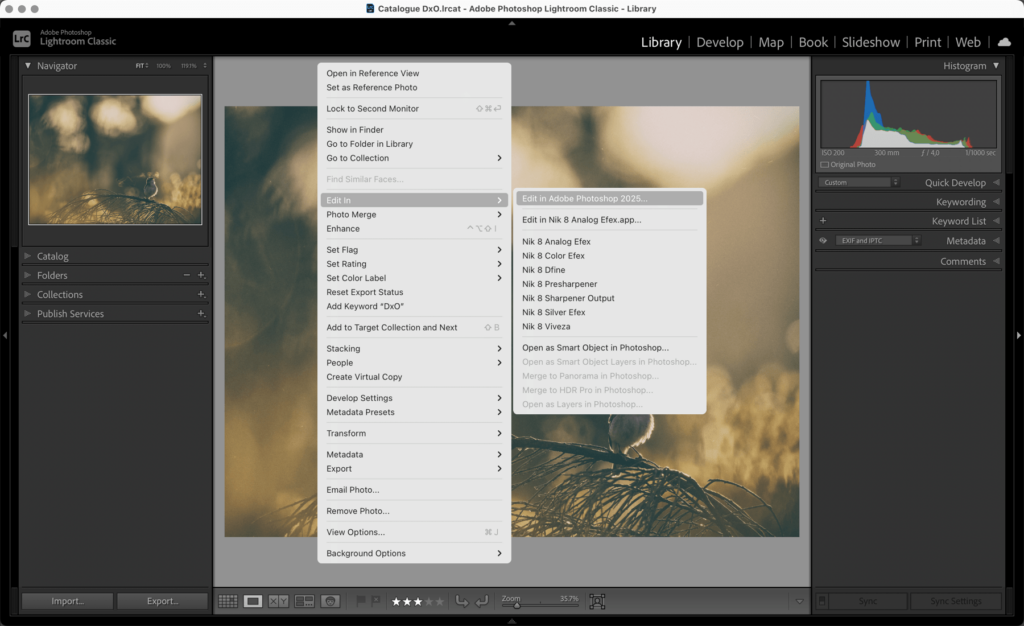Click the face region draw icon

point(597,601)
